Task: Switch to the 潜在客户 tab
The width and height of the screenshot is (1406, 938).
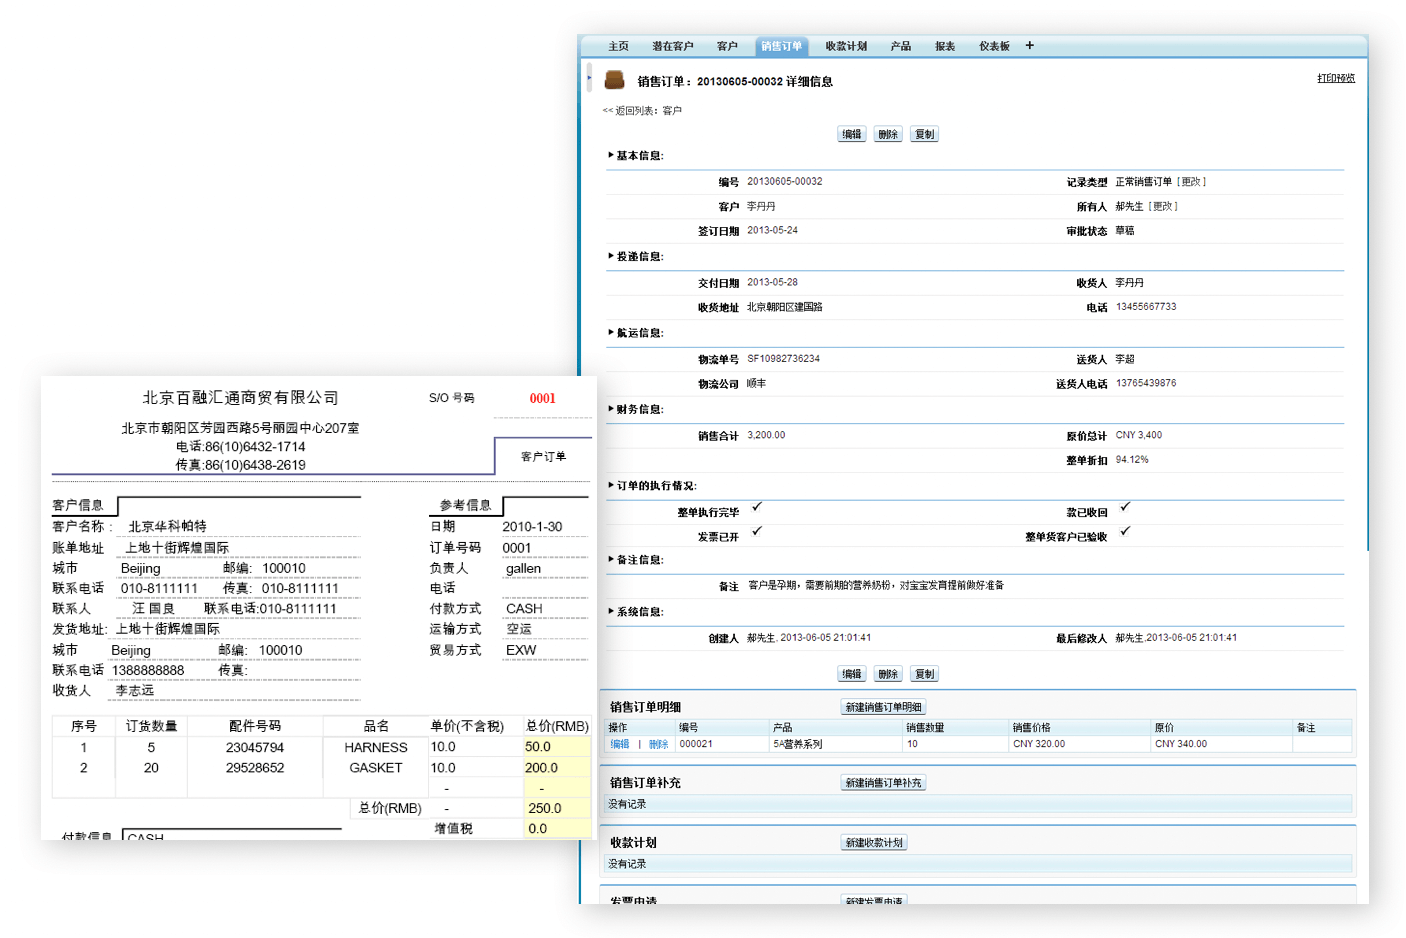Action: tap(672, 46)
